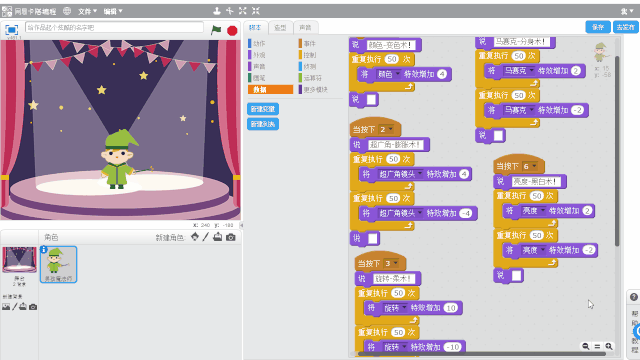Image resolution: width=640 pixels, height=360 pixels.
Task: Collapse the stage with the small arrow
Action: pos(241,225)
